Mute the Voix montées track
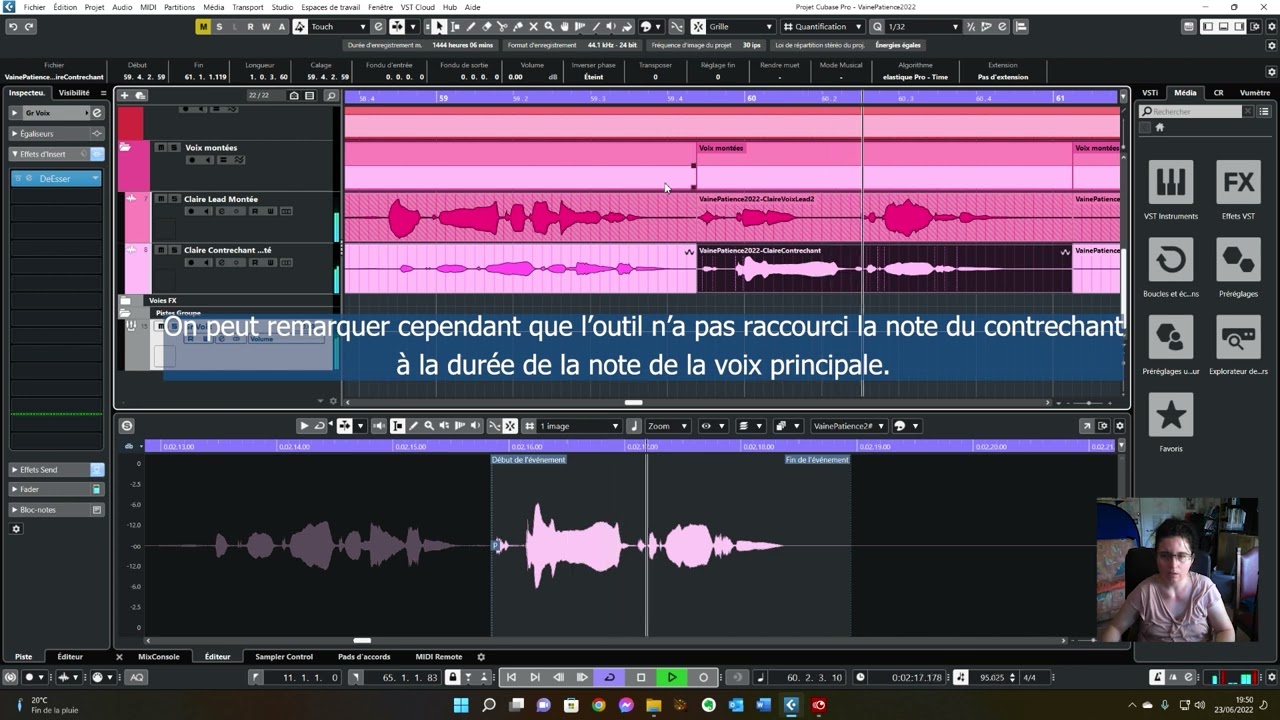1280x720 pixels. 160,148
